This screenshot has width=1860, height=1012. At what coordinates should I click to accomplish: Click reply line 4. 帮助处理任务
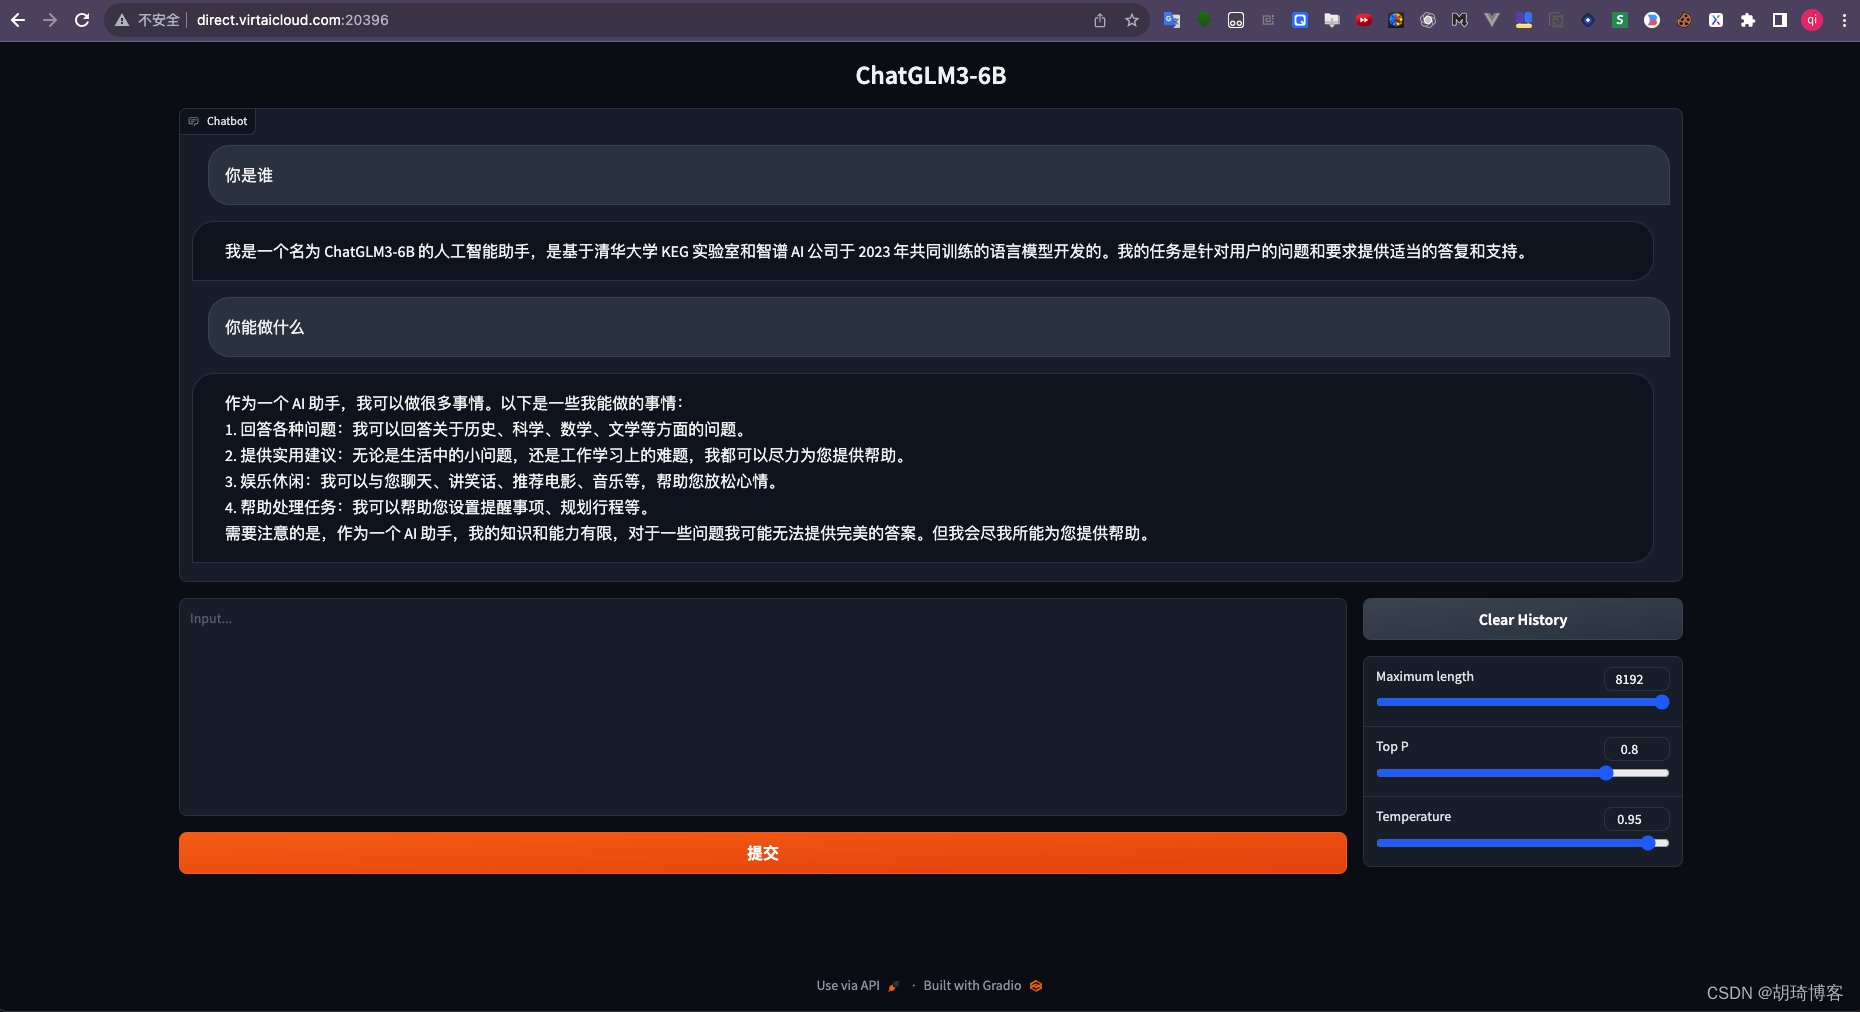point(440,507)
